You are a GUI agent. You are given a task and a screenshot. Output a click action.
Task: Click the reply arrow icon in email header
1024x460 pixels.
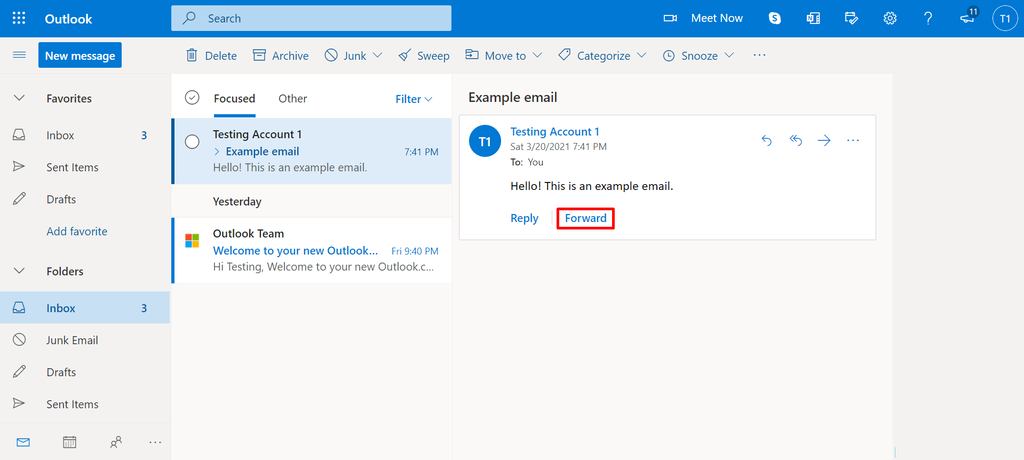click(x=767, y=140)
